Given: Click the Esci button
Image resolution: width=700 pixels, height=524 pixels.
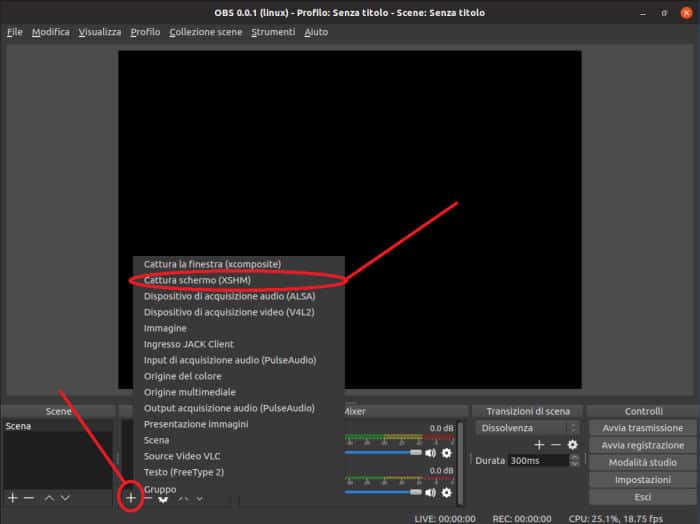Looking at the screenshot, I should [642, 497].
